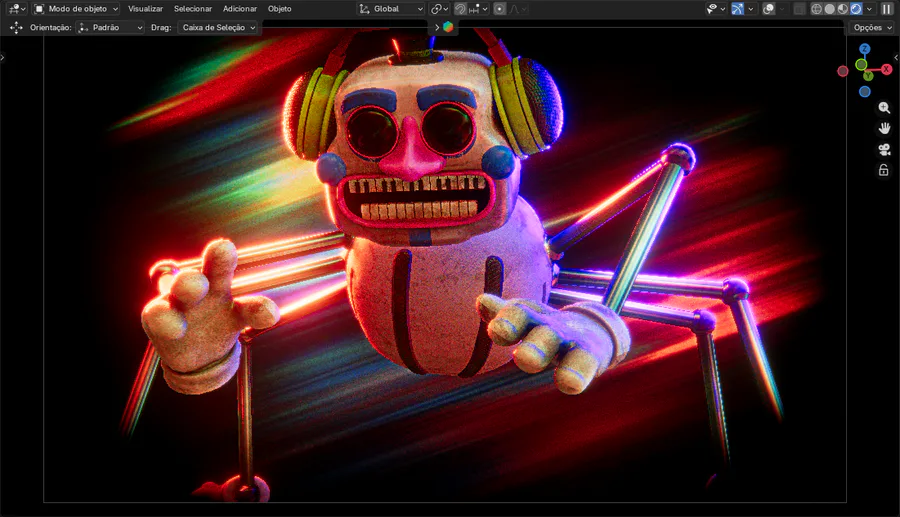
Task: Open the Padrão orientation dropdown
Action: (110, 28)
